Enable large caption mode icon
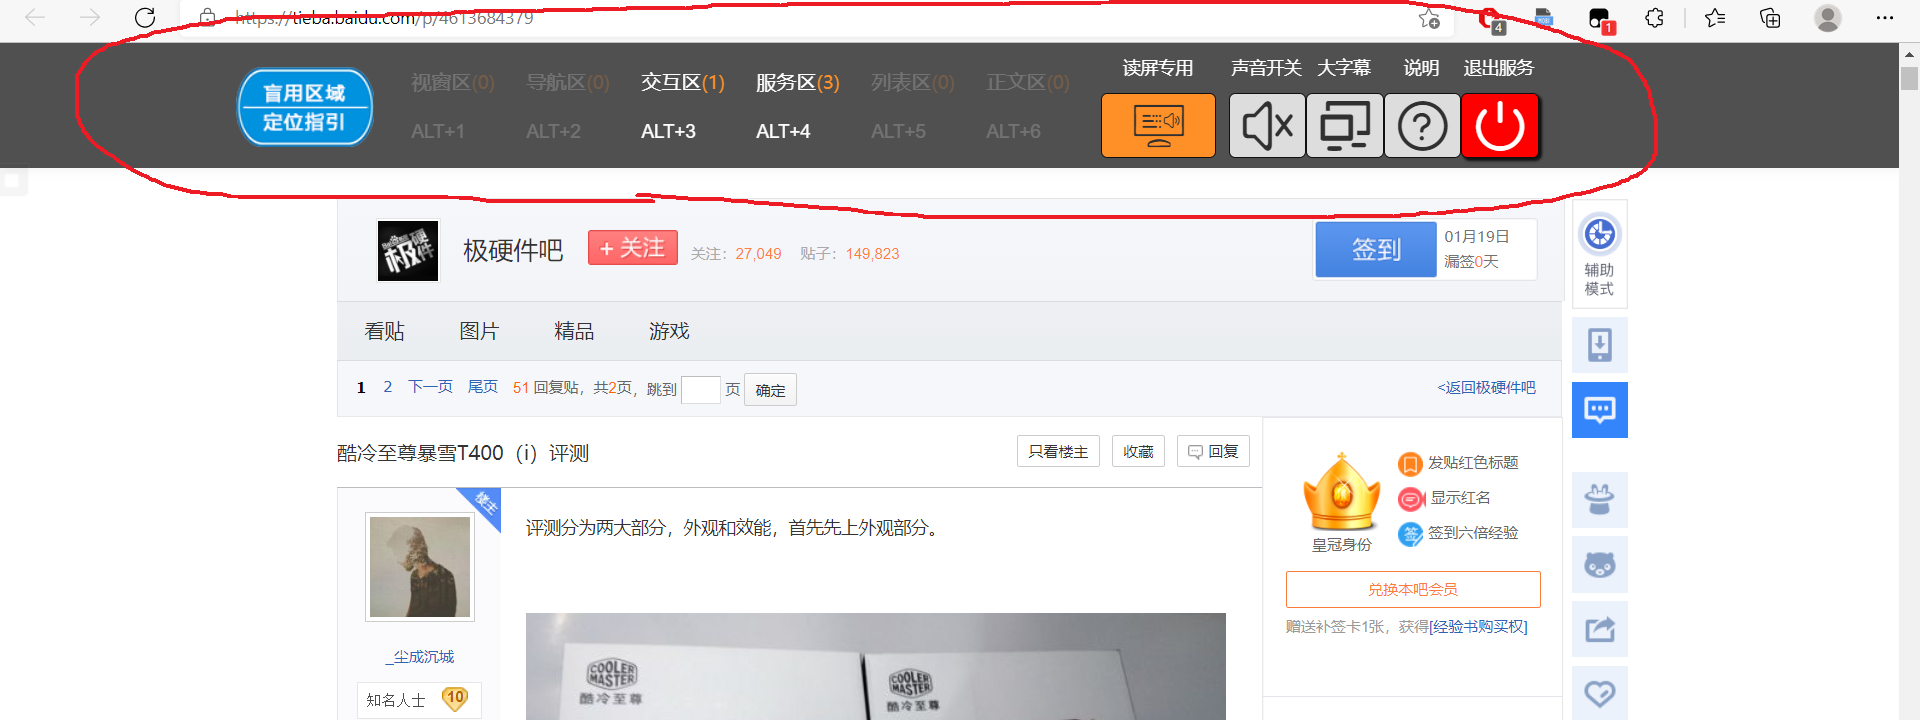1920x720 pixels. (x=1345, y=126)
